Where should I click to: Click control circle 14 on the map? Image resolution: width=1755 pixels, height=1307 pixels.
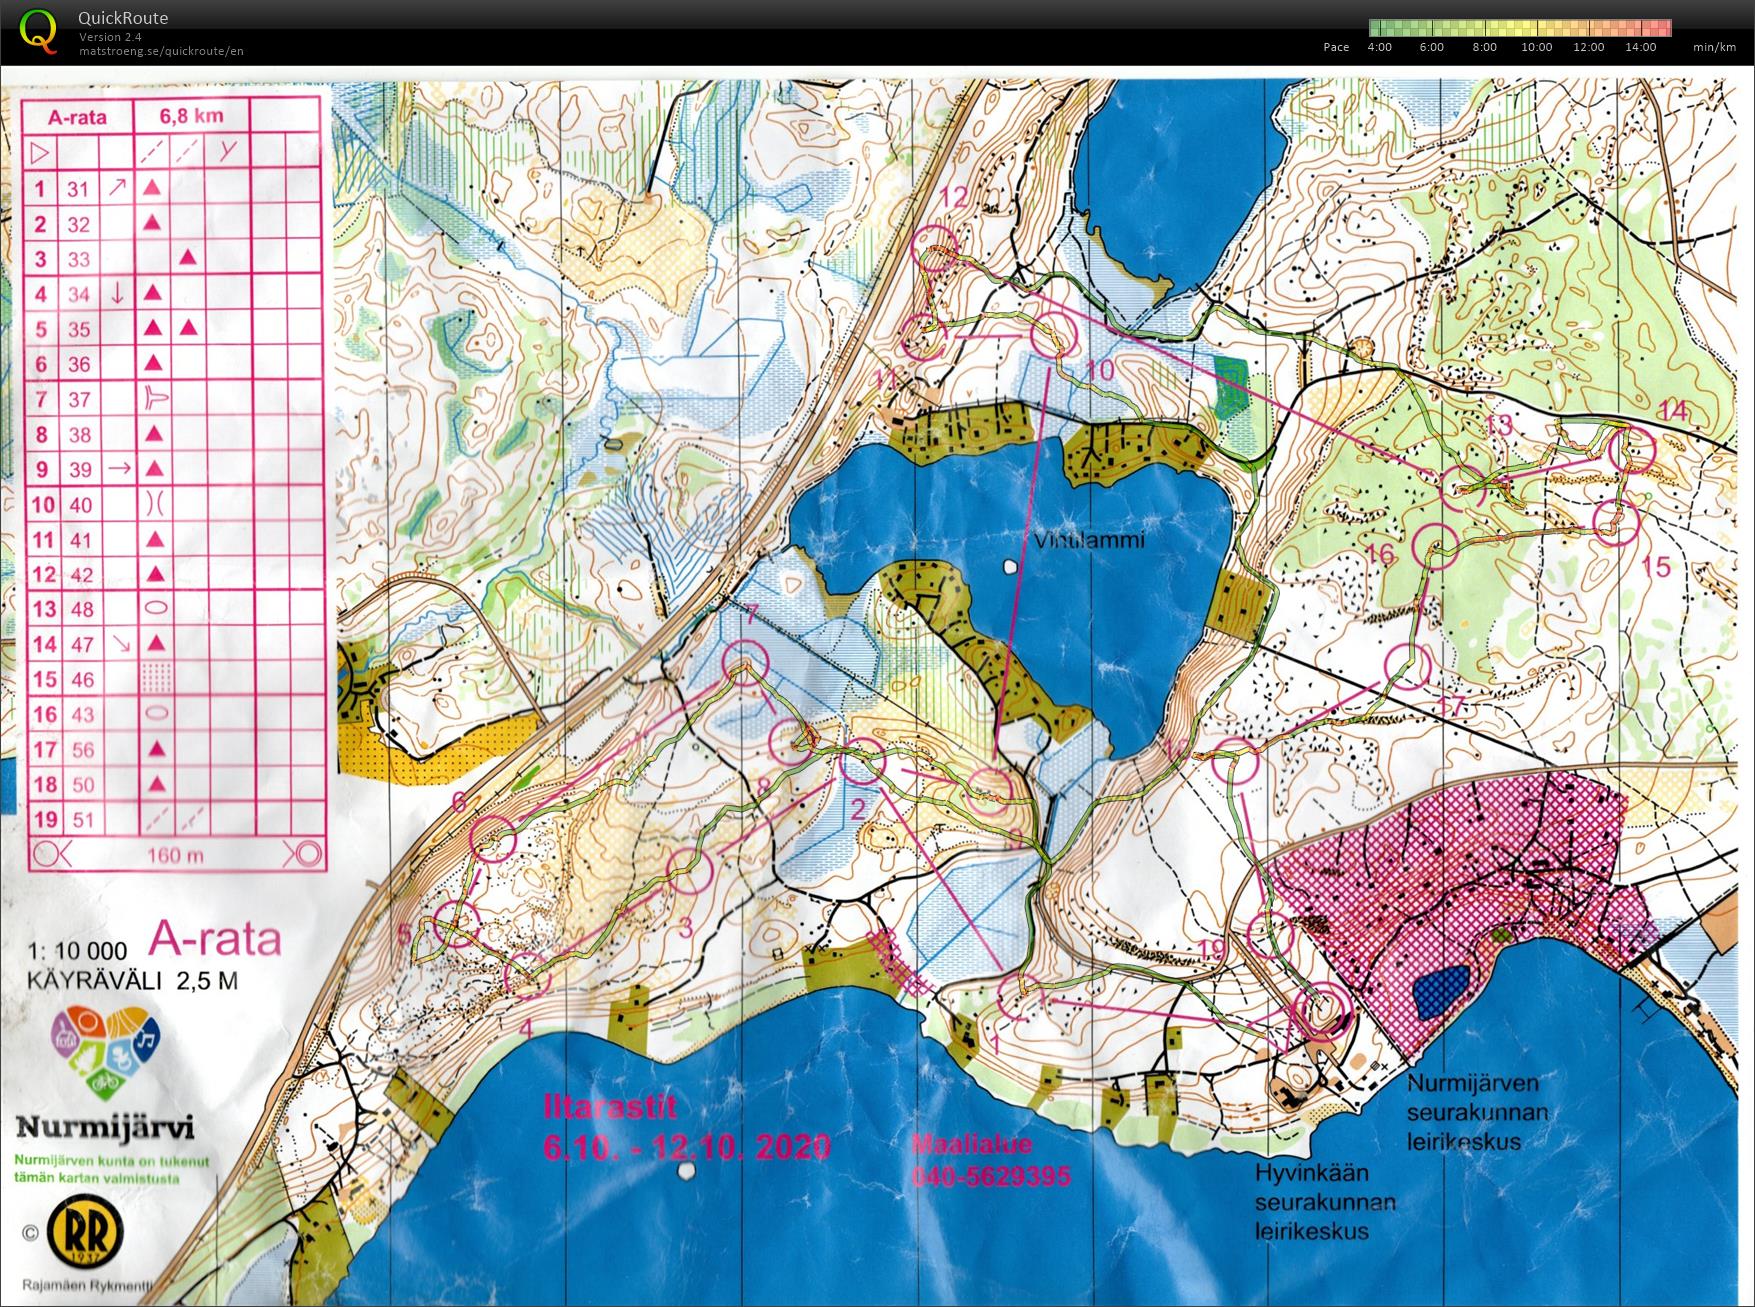pos(1632,450)
